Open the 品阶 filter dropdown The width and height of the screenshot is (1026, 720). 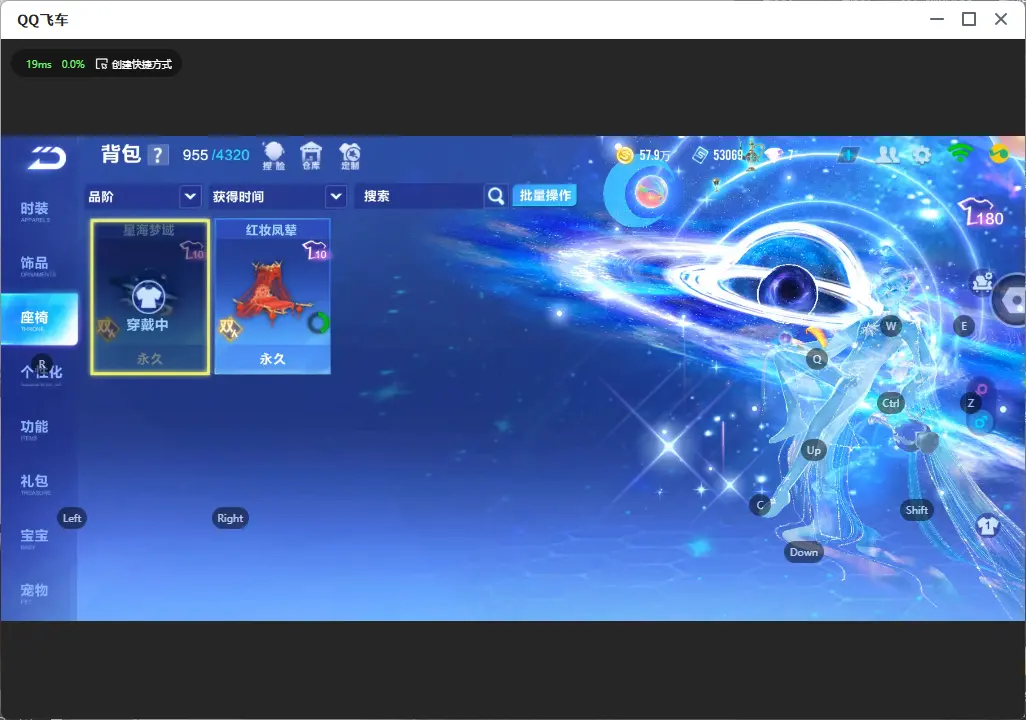pyautogui.click(x=143, y=196)
